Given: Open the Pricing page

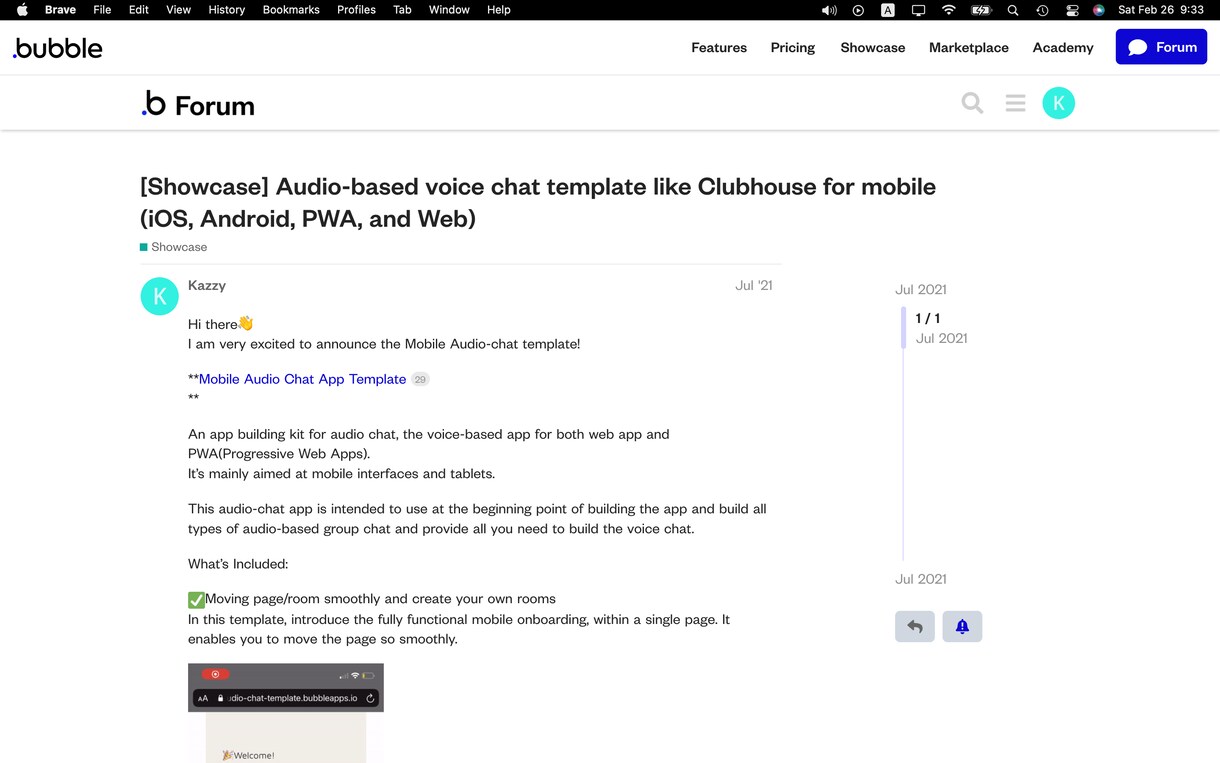Looking at the screenshot, I should [793, 47].
